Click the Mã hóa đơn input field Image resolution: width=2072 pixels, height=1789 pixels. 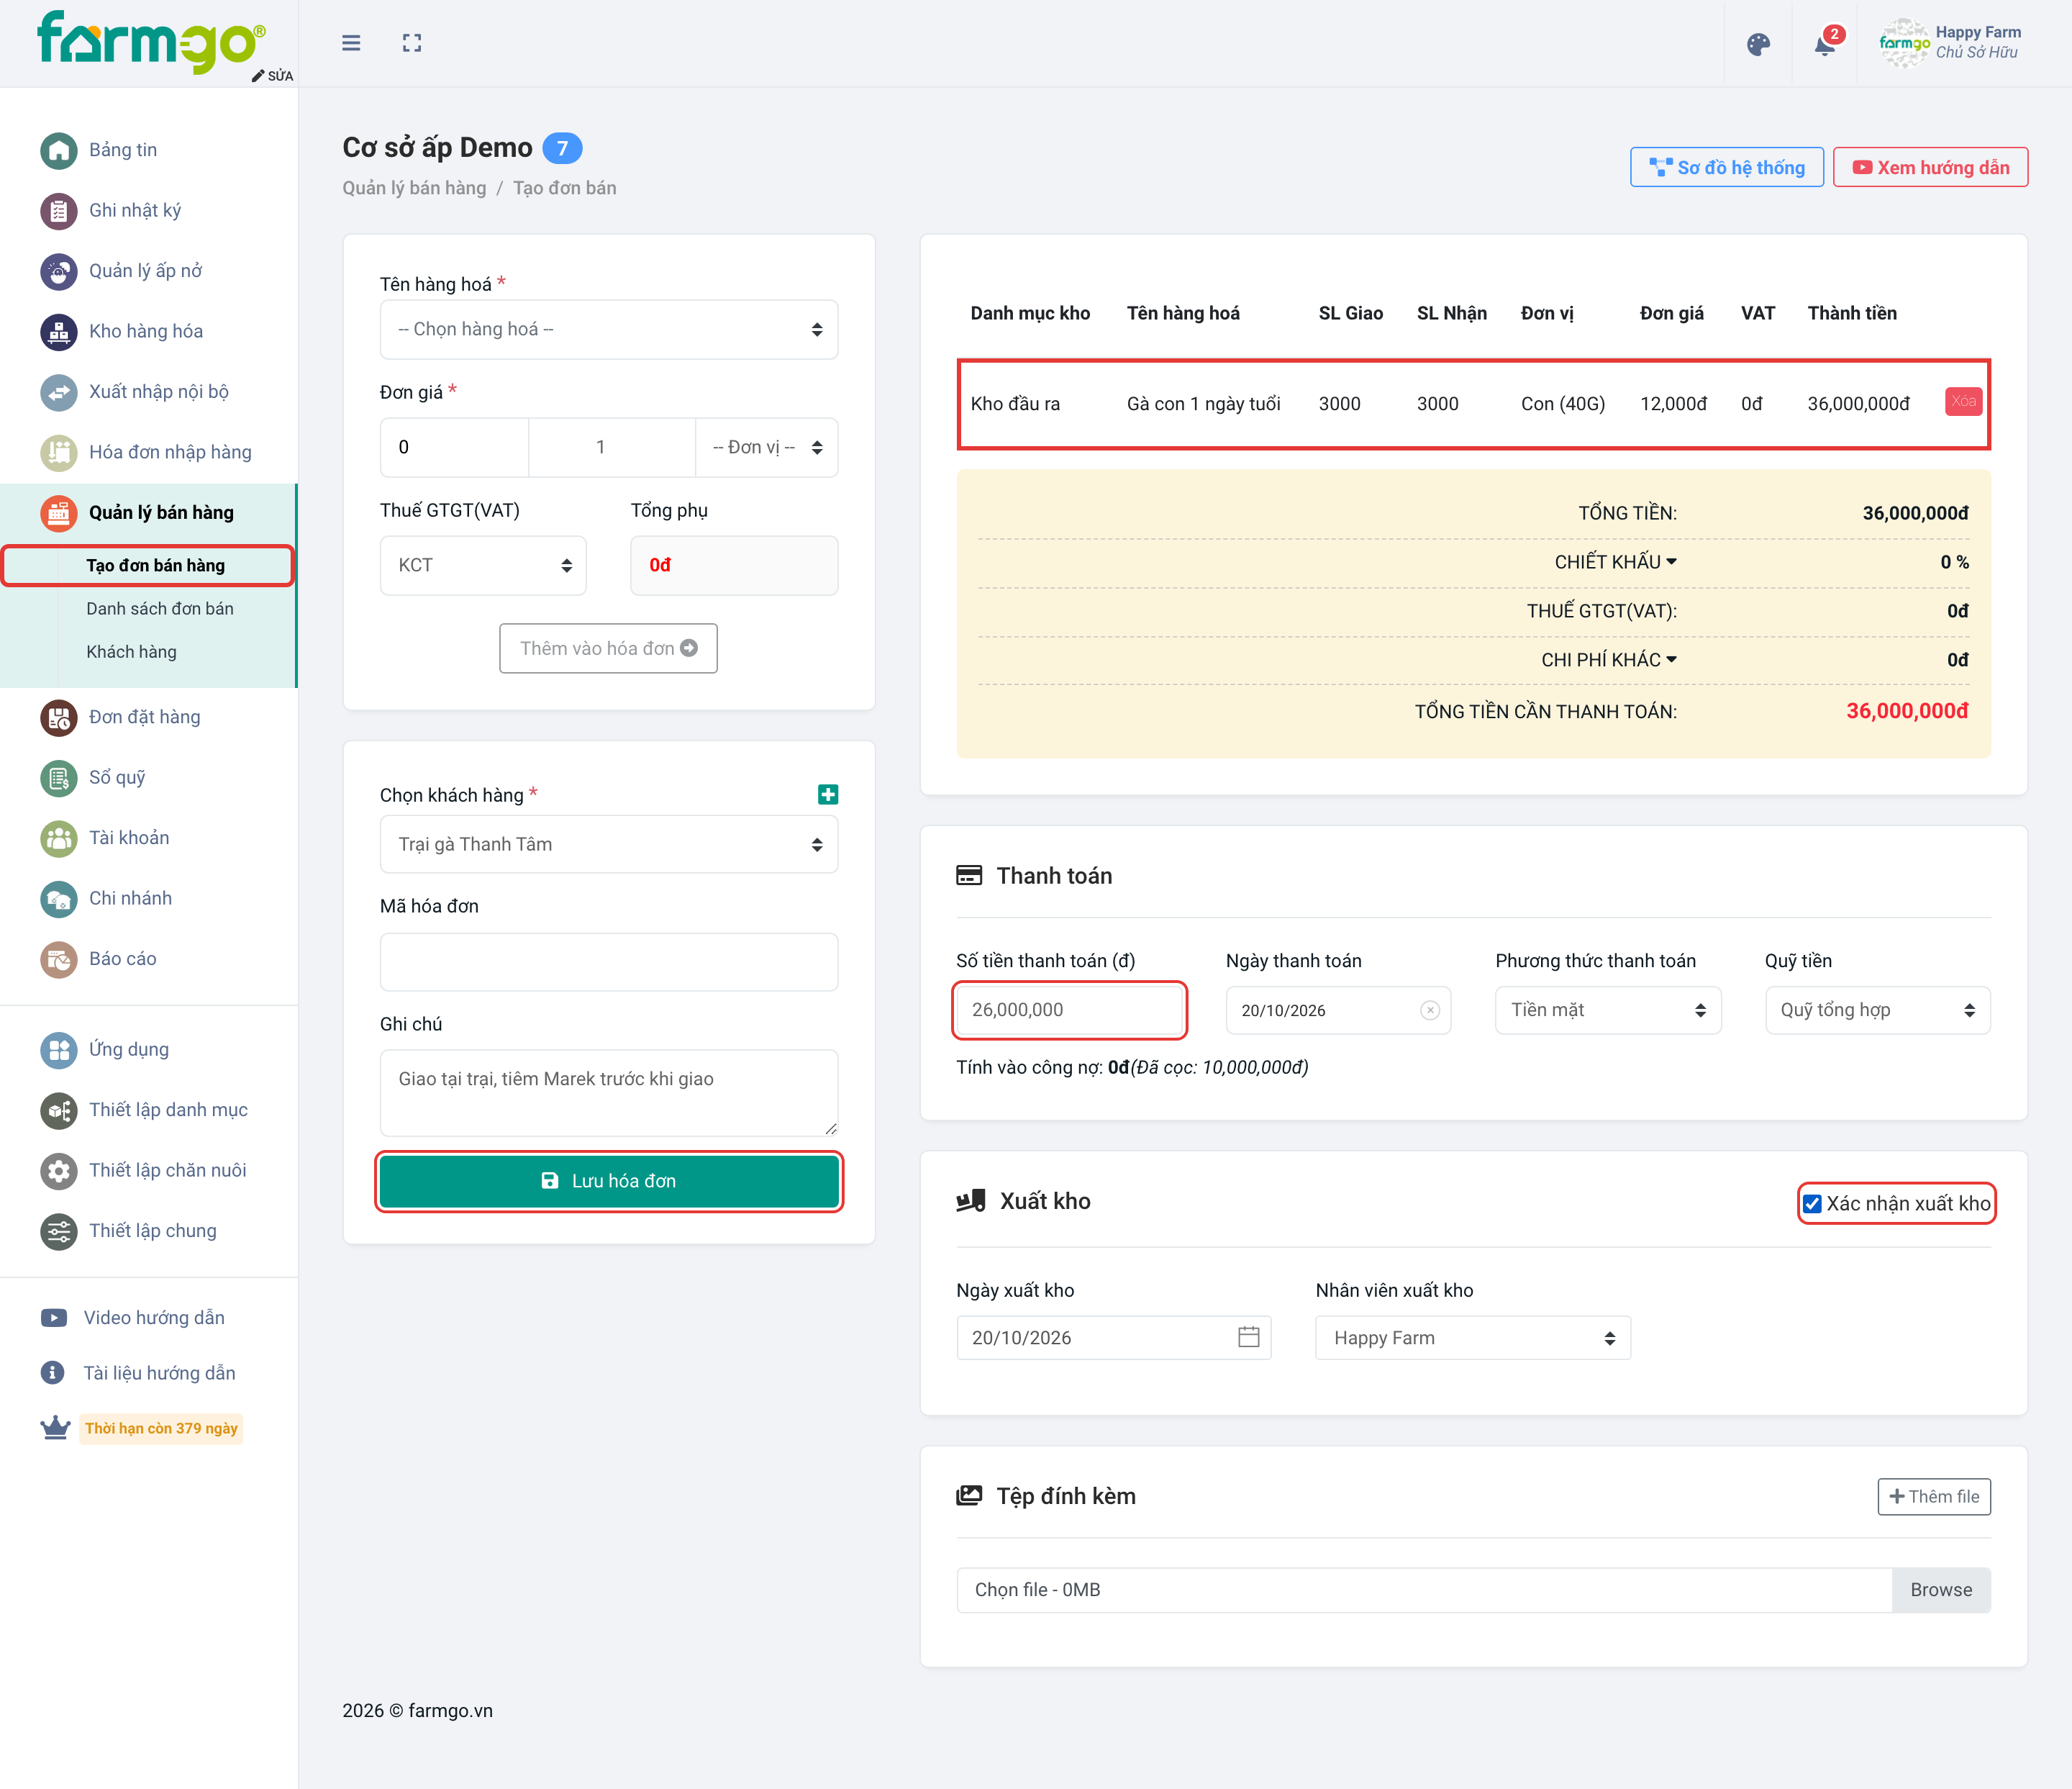pyautogui.click(x=609, y=962)
